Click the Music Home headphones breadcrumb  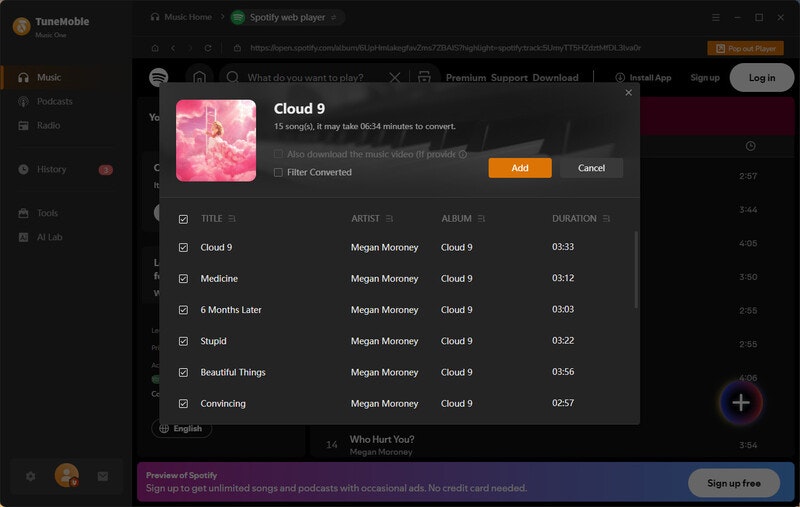pyautogui.click(x=181, y=17)
